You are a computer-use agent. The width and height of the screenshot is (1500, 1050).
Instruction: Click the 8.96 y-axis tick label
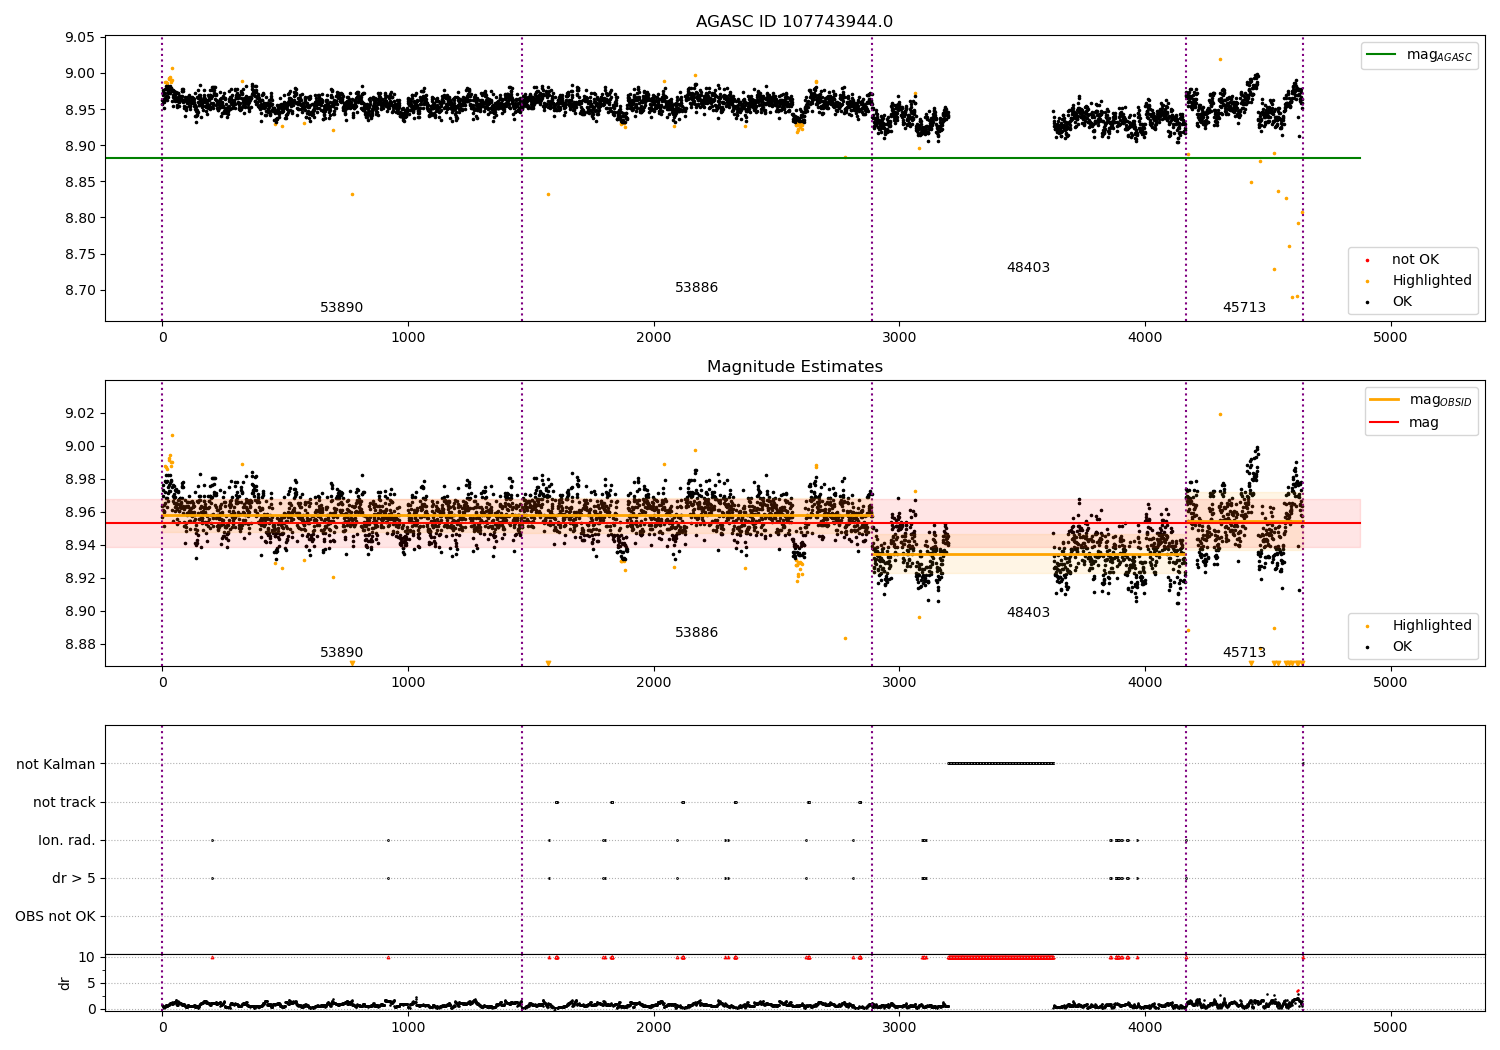[x=80, y=512]
